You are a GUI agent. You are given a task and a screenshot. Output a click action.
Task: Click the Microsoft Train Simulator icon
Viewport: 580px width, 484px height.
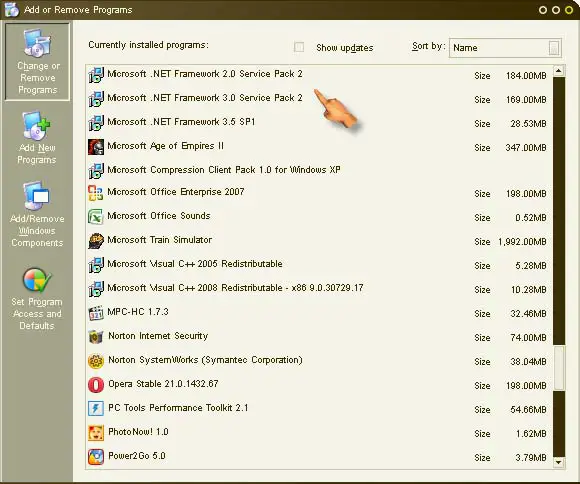[x=96, y=241]
